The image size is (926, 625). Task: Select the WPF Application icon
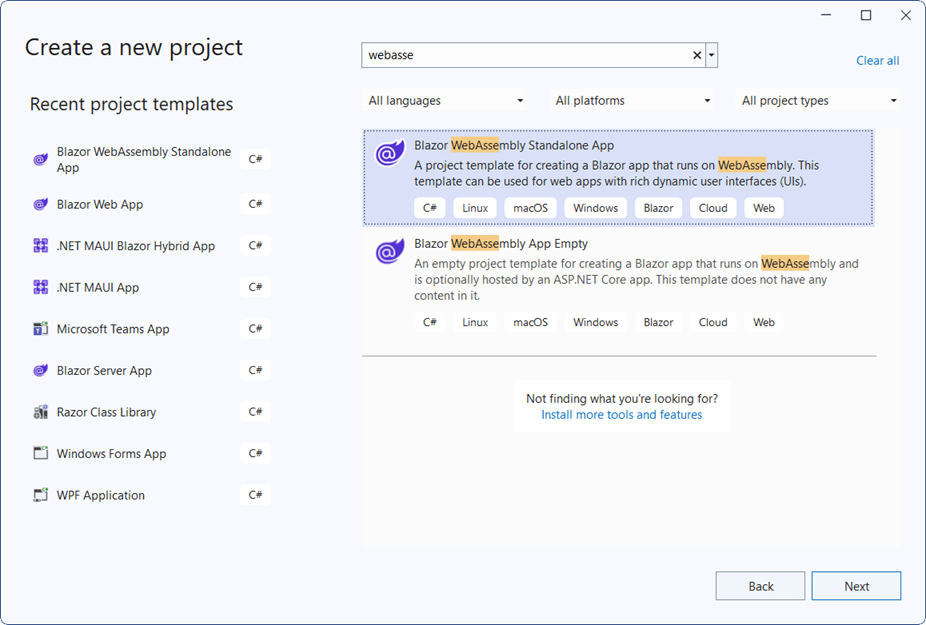40,494
